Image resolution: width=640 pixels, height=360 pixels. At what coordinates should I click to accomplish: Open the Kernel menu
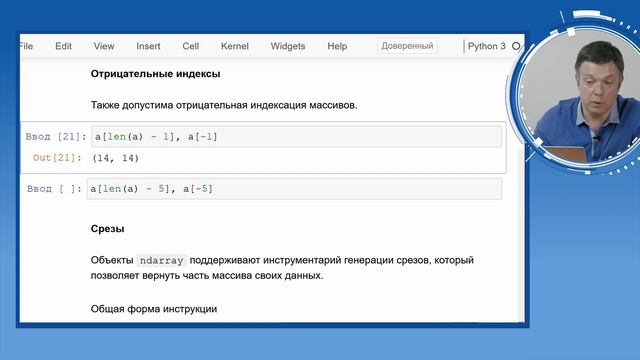tap(235, 46)
